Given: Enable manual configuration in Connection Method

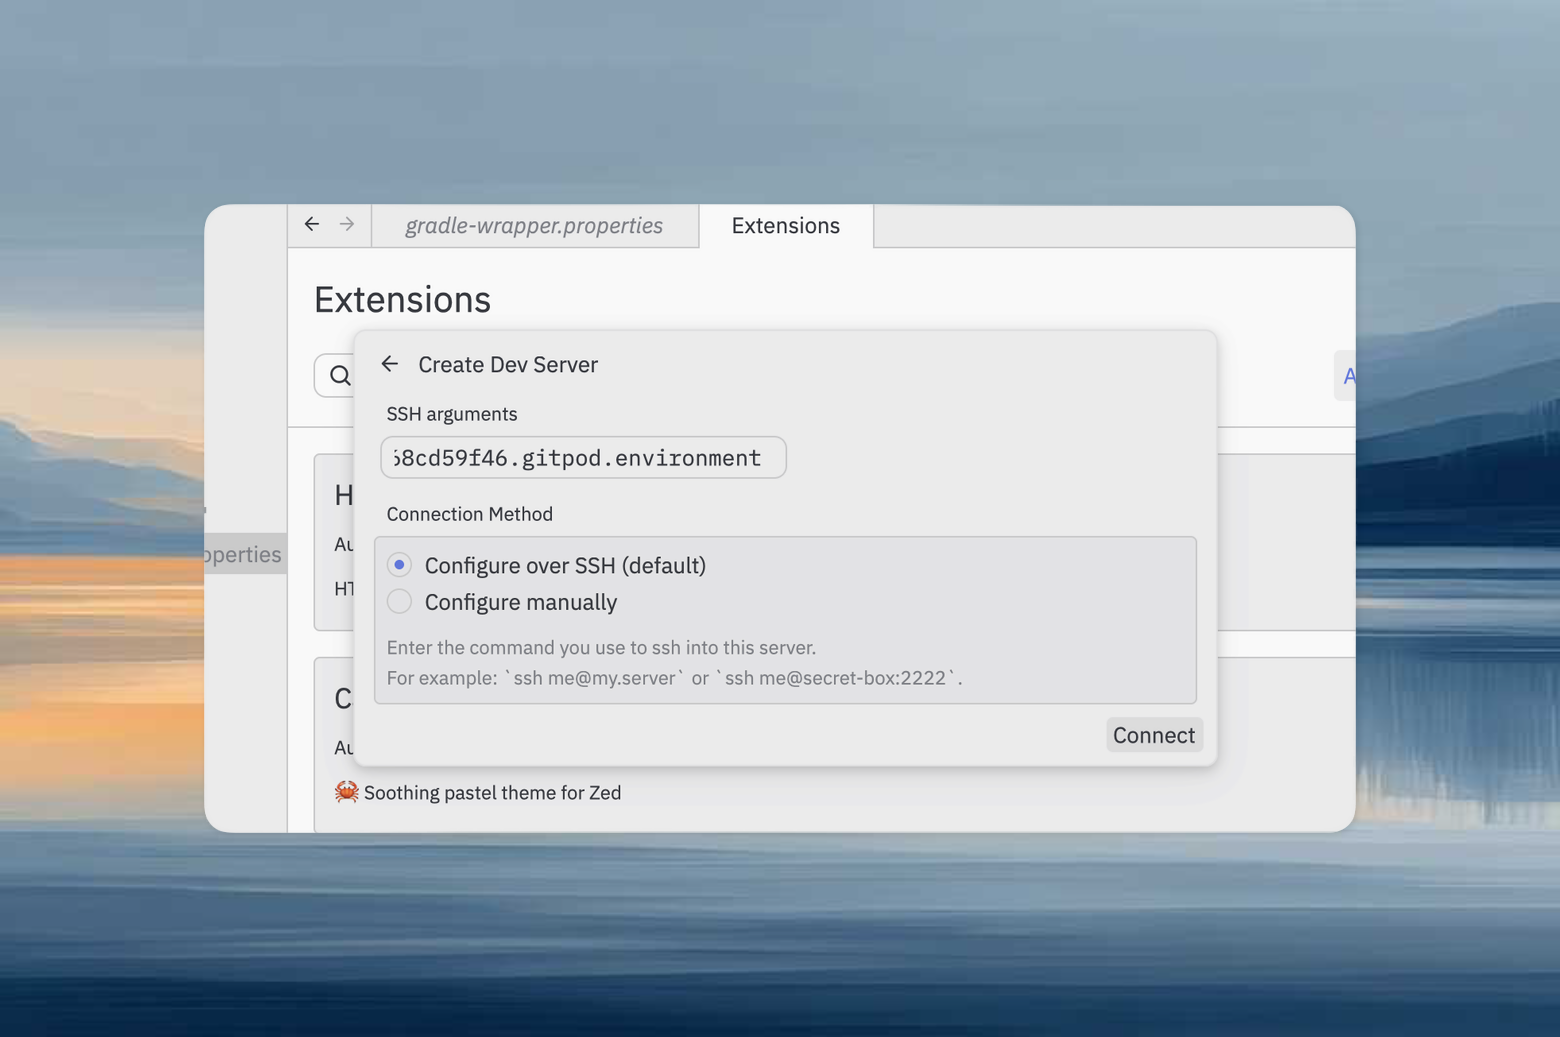Looking at the screenshot, I should click(399, 601).
